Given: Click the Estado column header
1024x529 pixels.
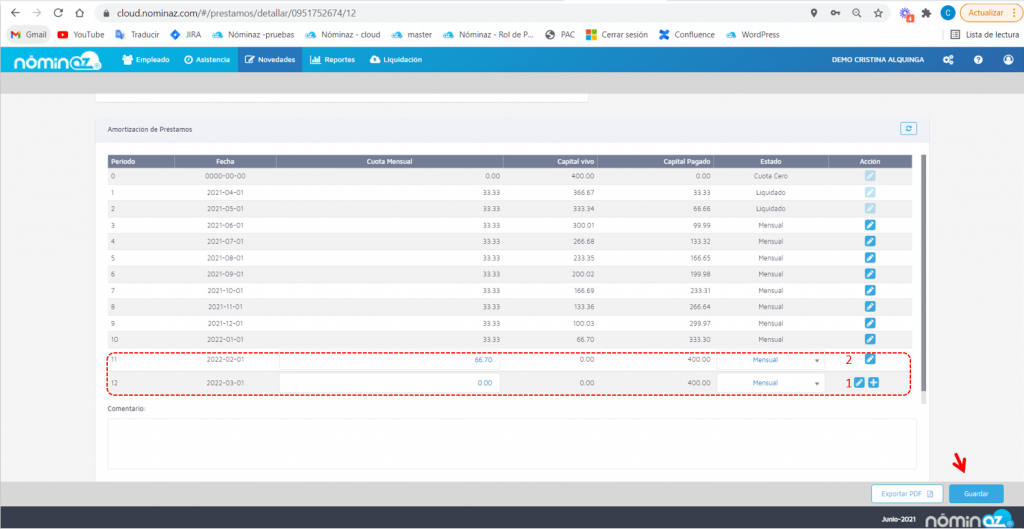Looking at the screenshot, I should pyautogui.click(x=771, y=161).
